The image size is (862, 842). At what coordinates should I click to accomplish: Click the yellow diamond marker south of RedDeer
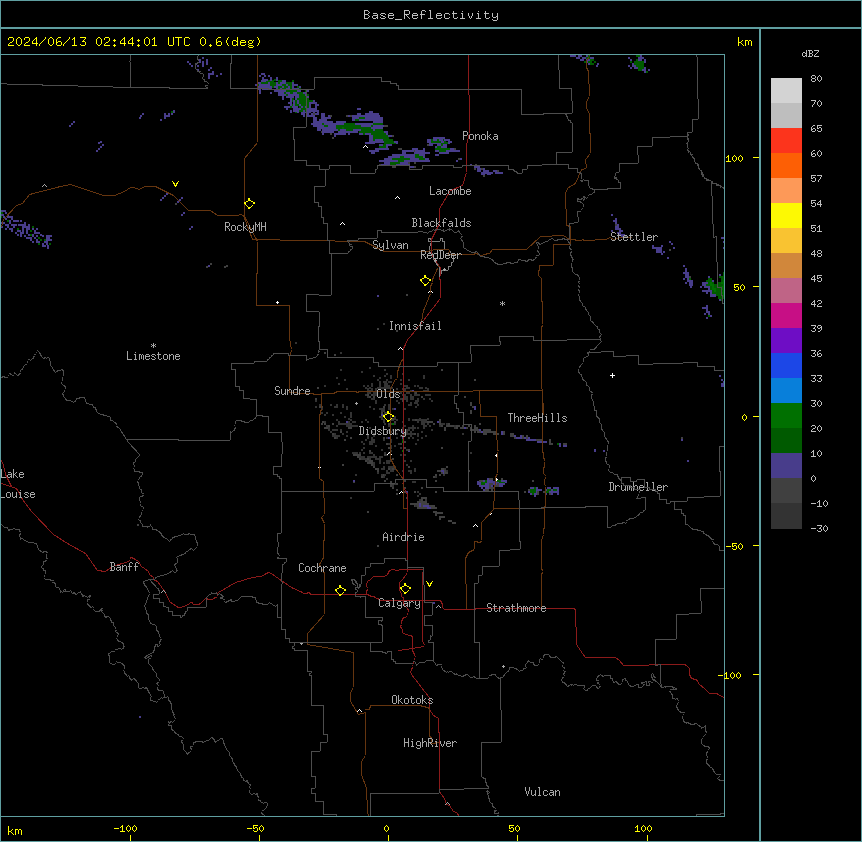(426, 281)
